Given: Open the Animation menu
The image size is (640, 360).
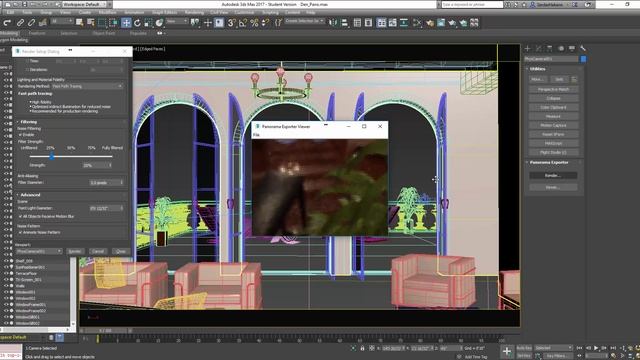Looking at the screenshot, I should pos(134,13).
